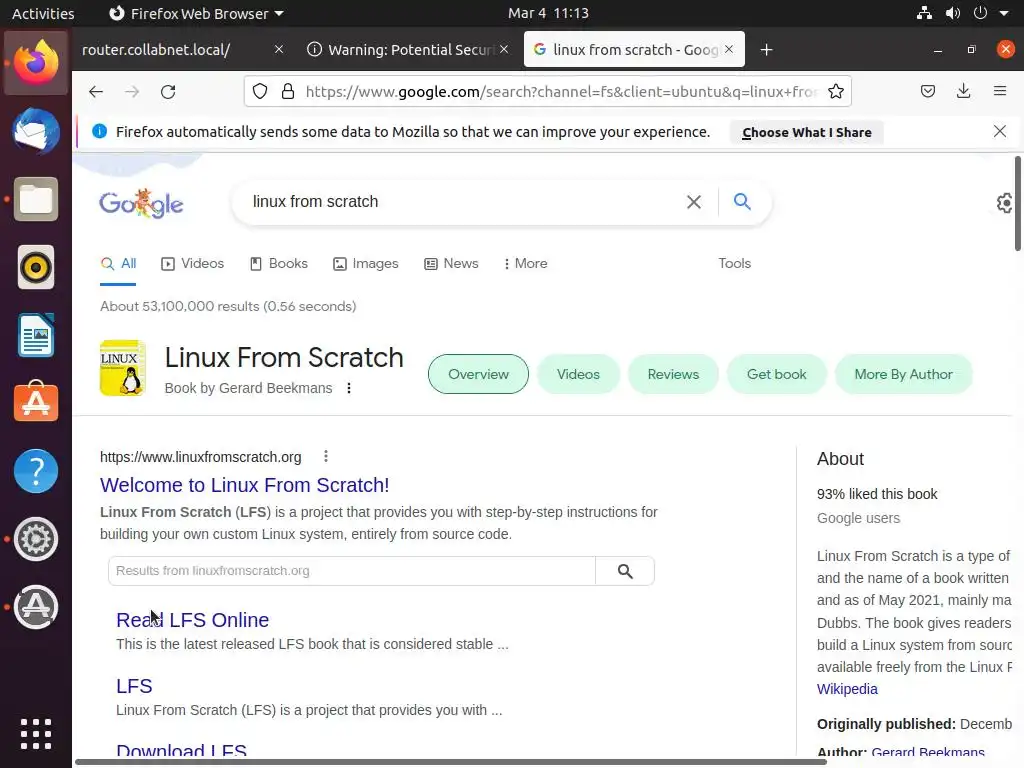Show Applications grid in the dock

tap(36, 734)
